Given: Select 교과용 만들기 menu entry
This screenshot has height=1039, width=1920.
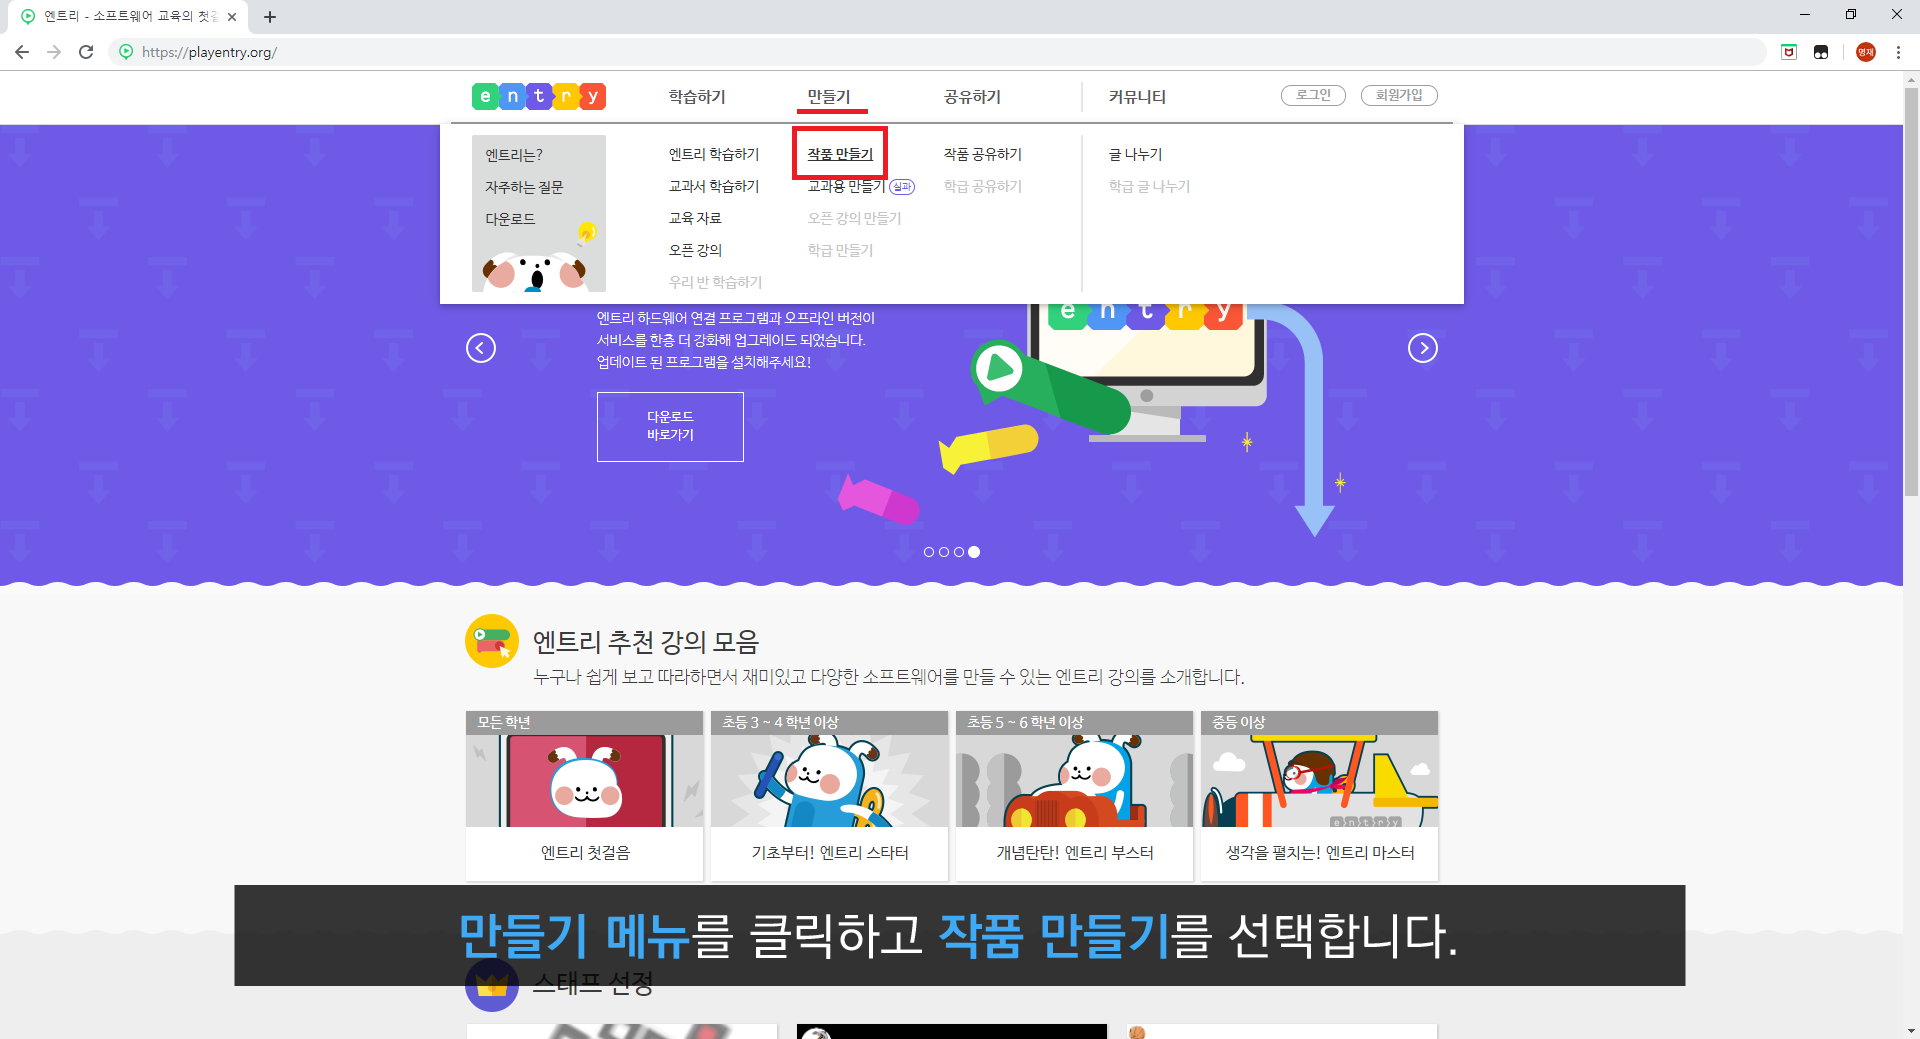Looking at the screenshot, I should [x=846, y=186].
